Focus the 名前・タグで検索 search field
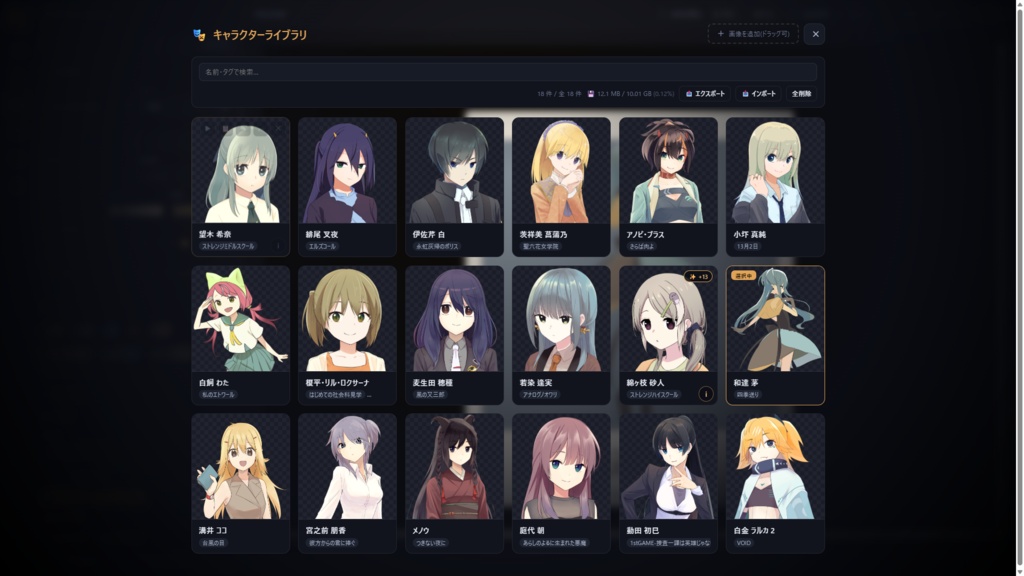Screen dimensions: 1024x576 507,72
